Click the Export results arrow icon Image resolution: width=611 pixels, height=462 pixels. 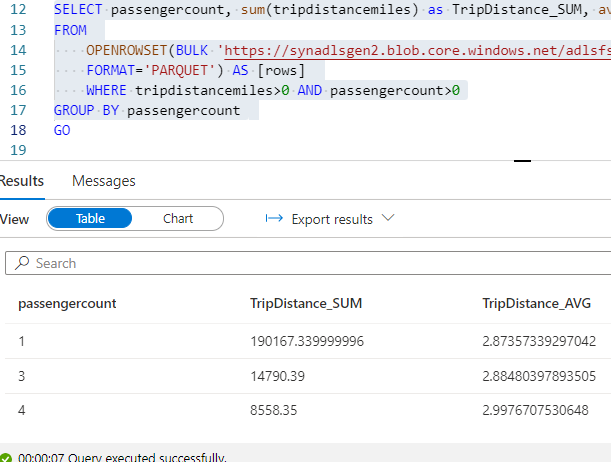[274, 218]
